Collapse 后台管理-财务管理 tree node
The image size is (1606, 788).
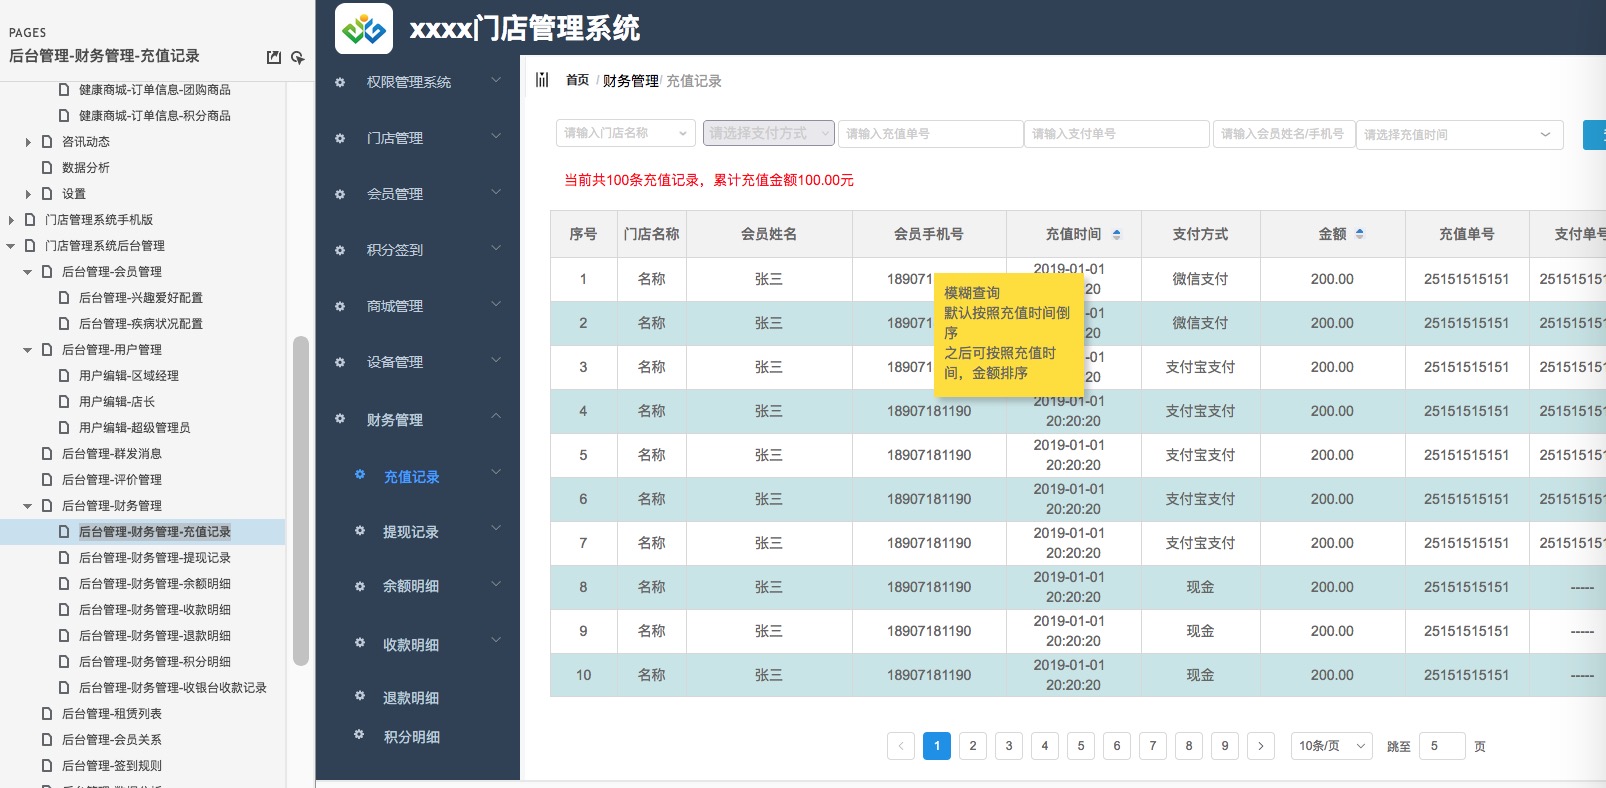tap(28, 506)
